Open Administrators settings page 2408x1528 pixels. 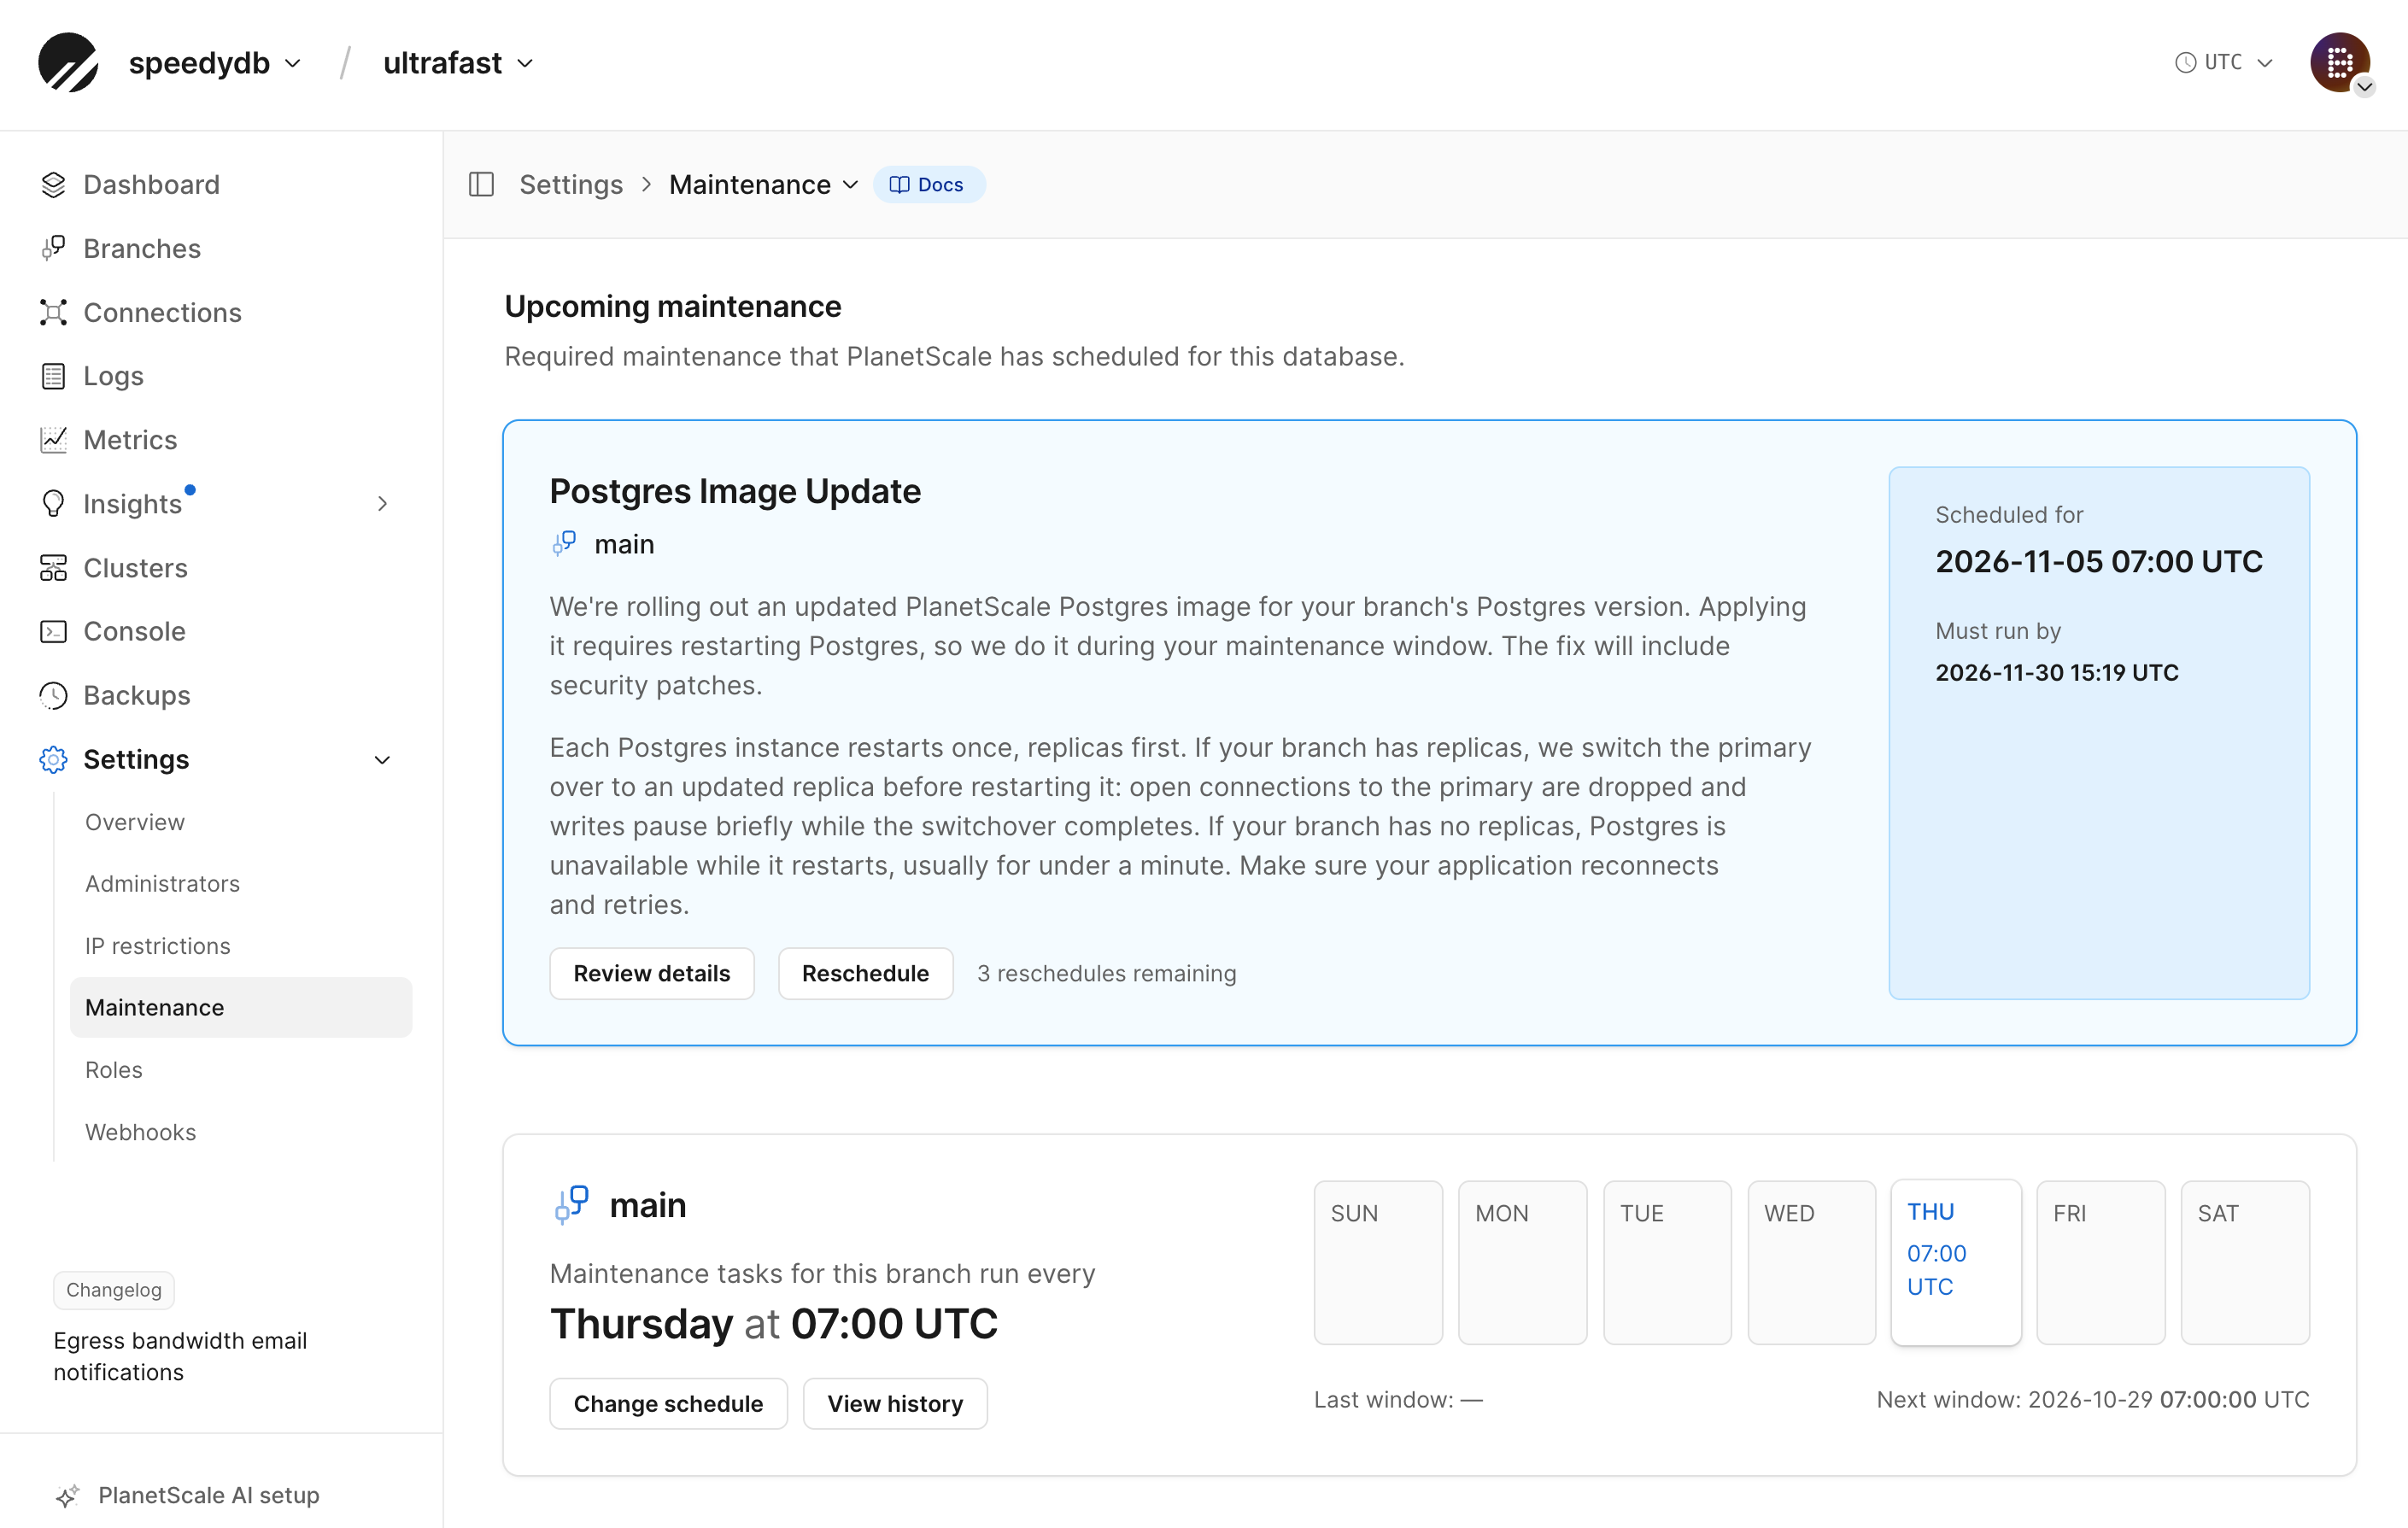pos(162,883)
